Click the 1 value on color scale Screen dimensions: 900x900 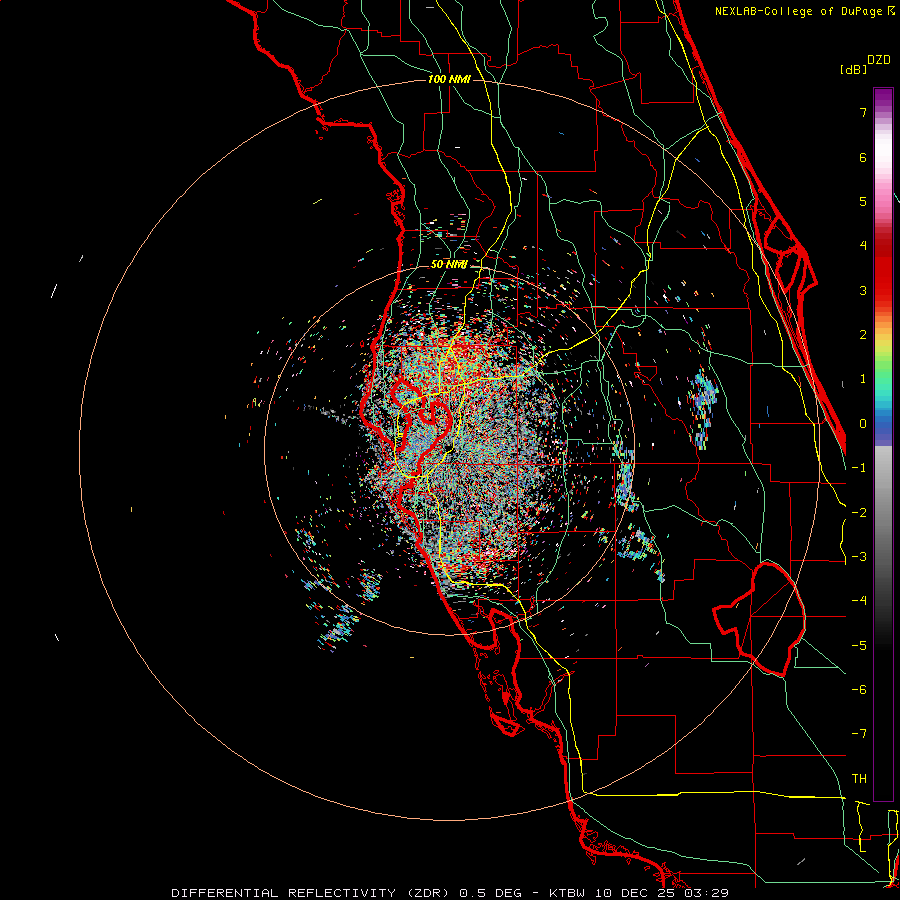tap(863, 379)
